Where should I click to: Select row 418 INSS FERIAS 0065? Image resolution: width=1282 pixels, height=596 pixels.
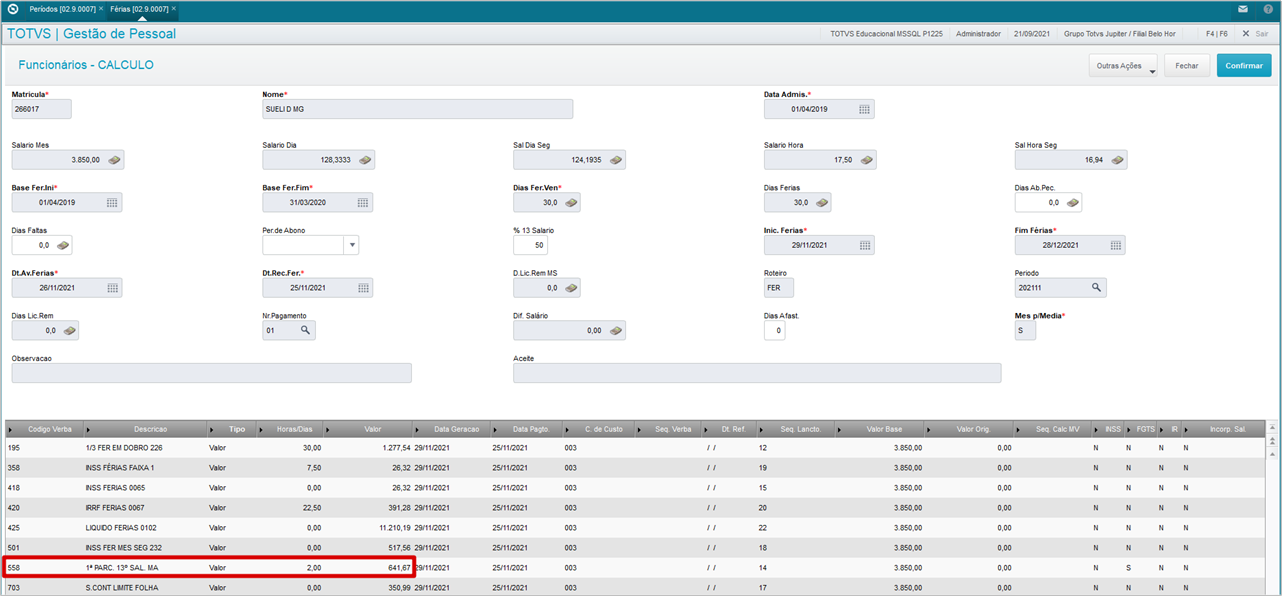635,488
